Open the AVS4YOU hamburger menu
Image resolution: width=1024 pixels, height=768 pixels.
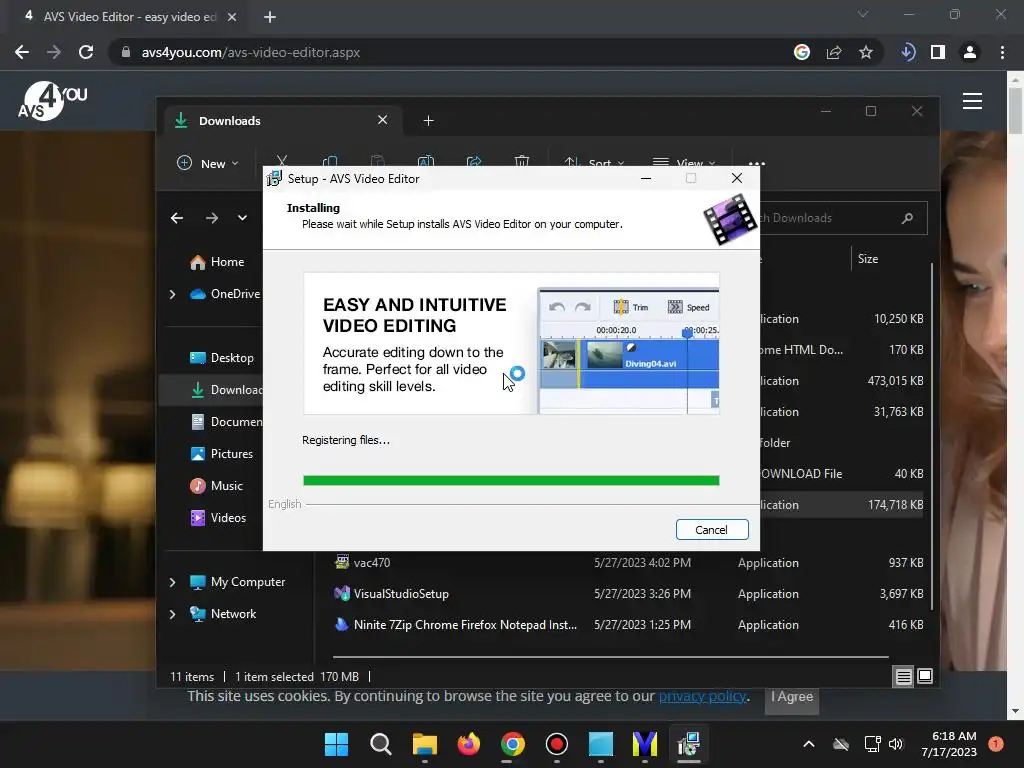click(972, 101)
